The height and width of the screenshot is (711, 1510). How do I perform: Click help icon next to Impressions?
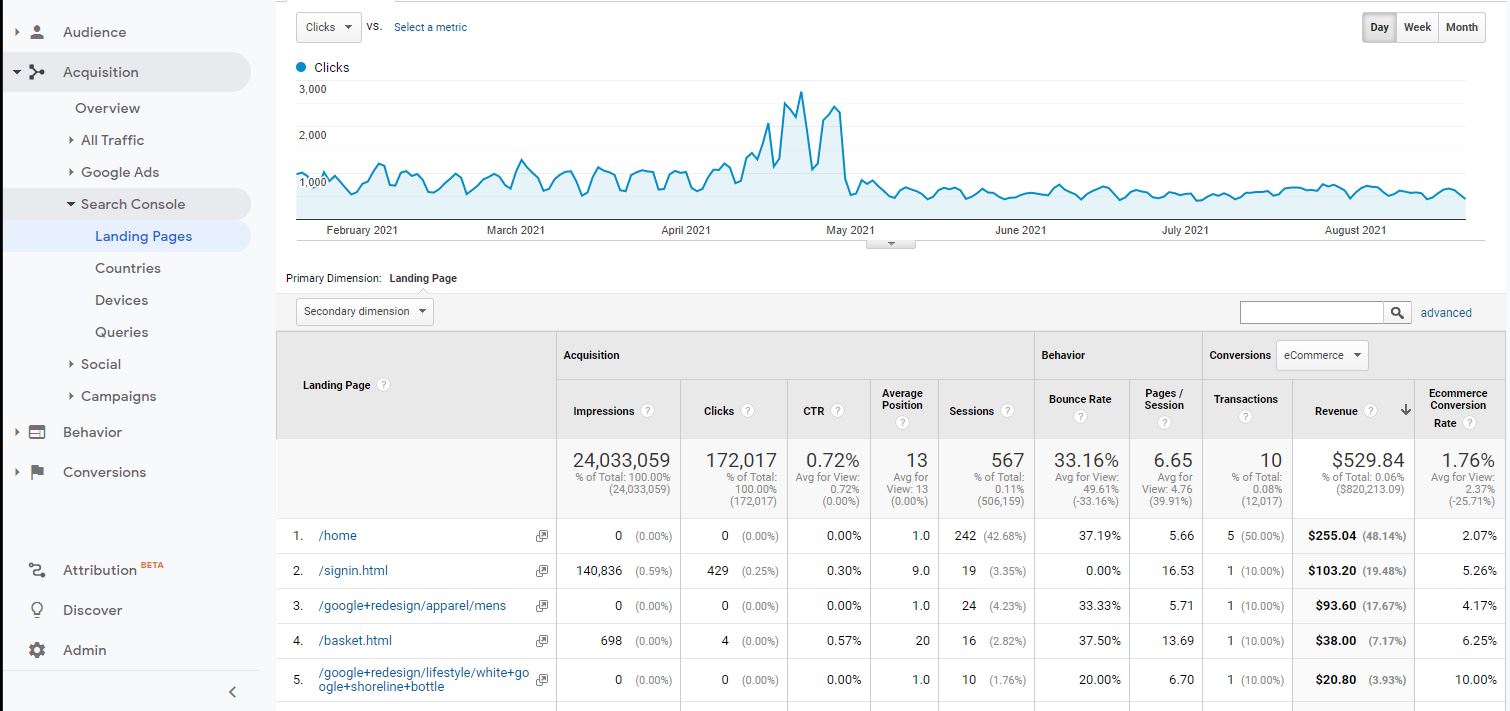[647, 411]
